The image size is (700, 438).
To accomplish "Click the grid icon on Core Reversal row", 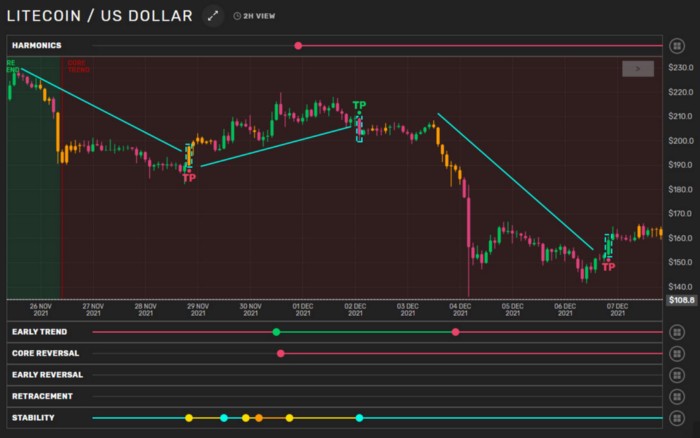I will [677, 354].
